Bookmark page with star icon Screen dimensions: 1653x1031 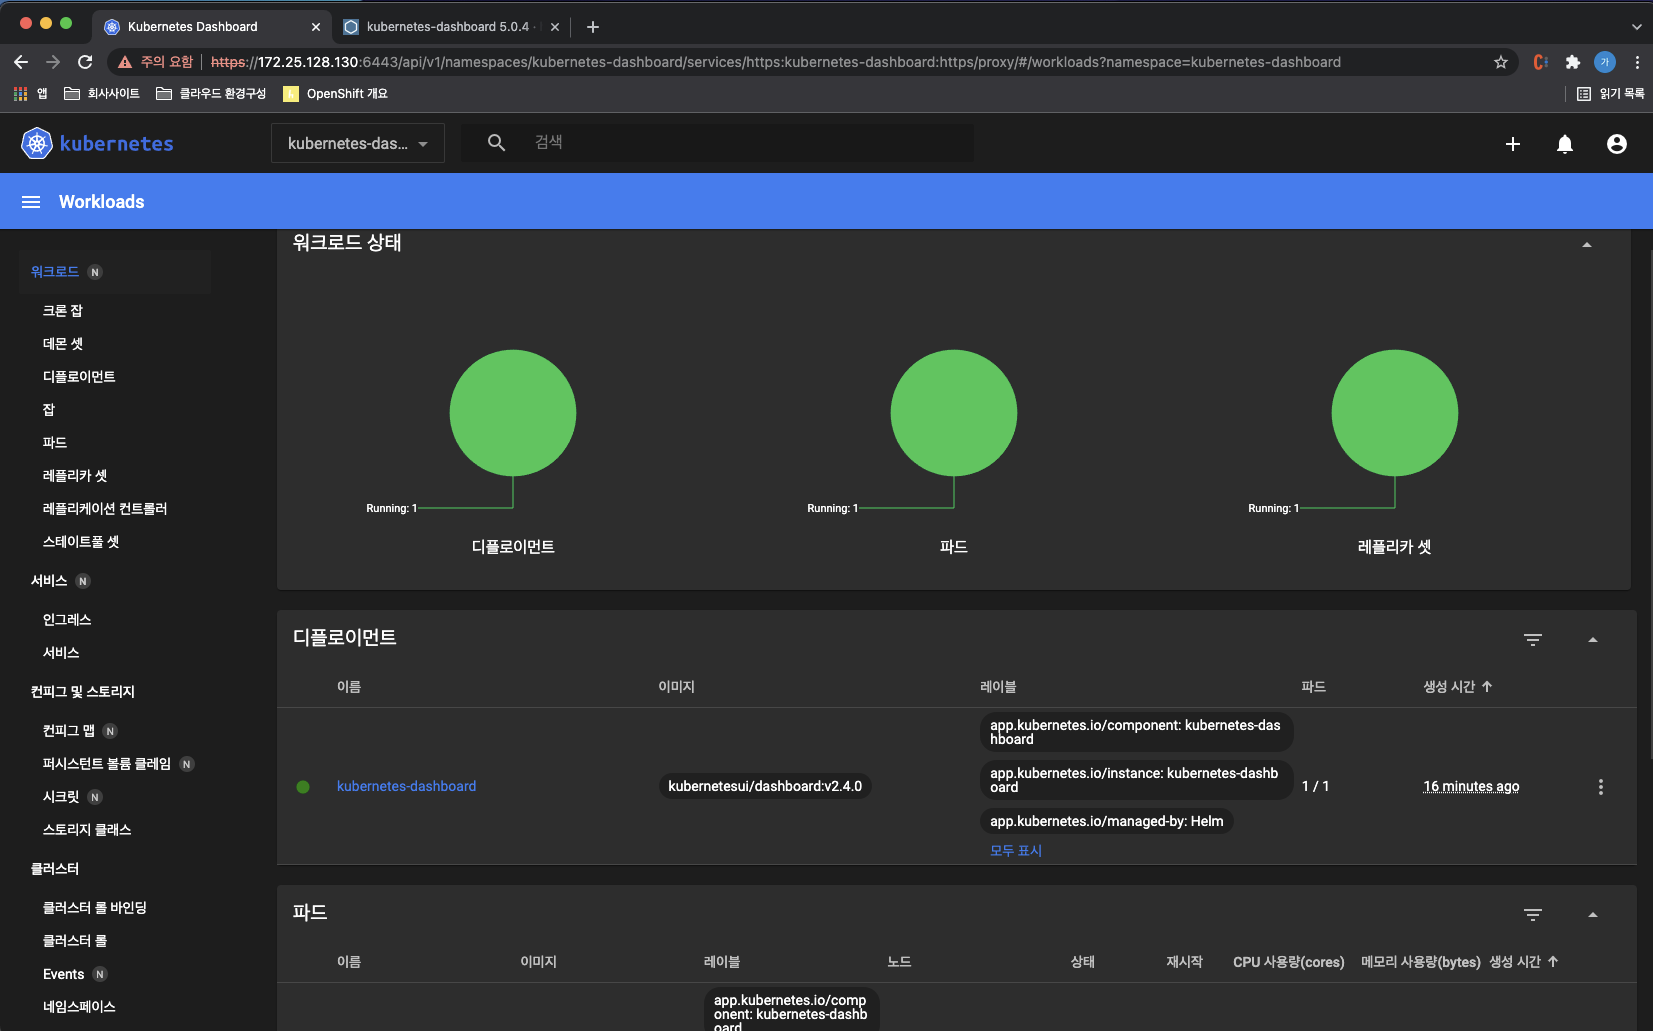point(1501,62)
